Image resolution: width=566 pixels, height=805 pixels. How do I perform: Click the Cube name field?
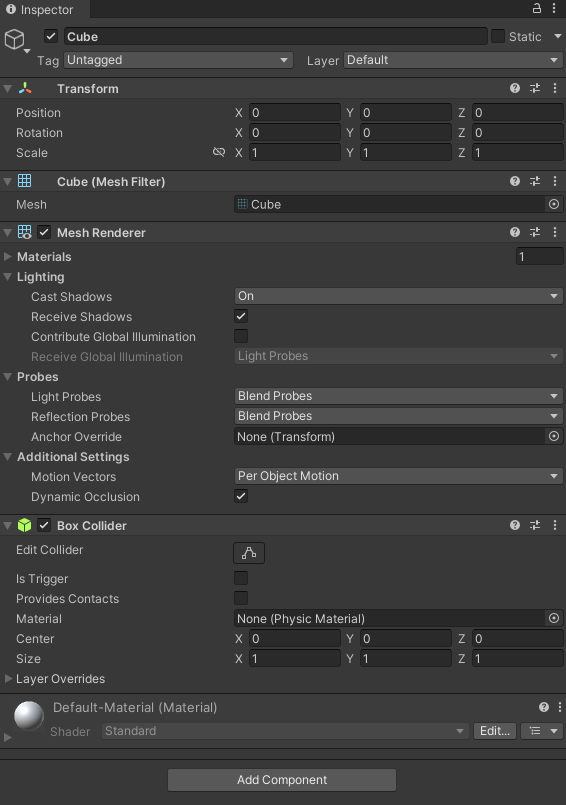point(276,36)
